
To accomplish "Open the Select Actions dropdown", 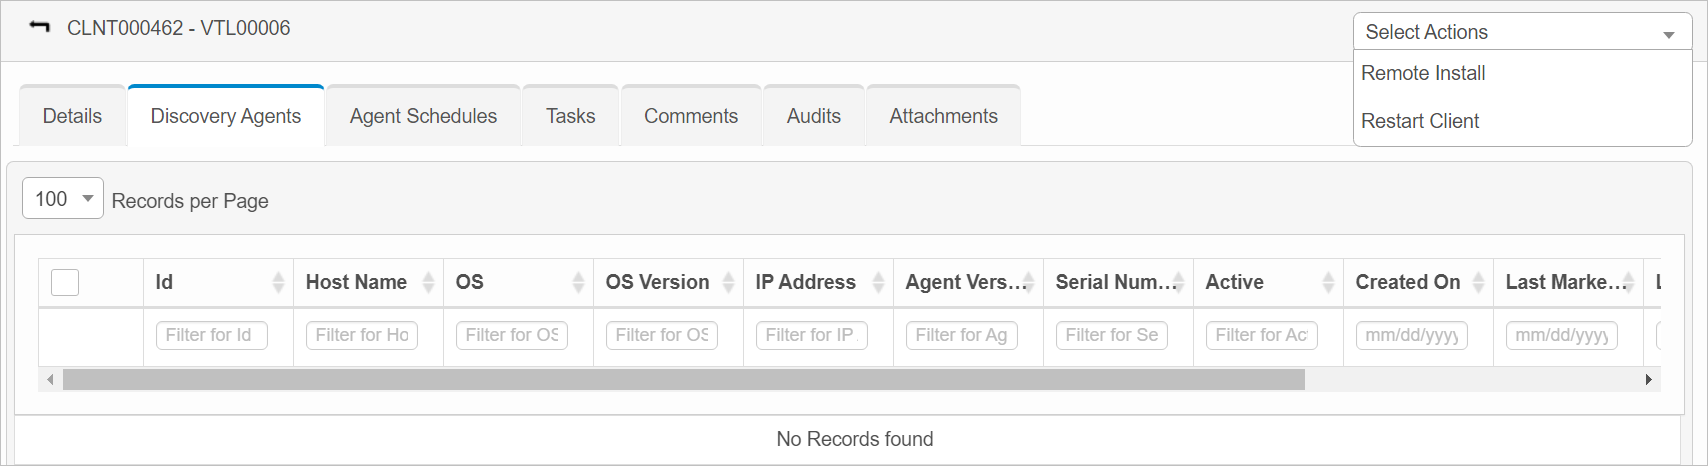I will (x=1521, y=32).
